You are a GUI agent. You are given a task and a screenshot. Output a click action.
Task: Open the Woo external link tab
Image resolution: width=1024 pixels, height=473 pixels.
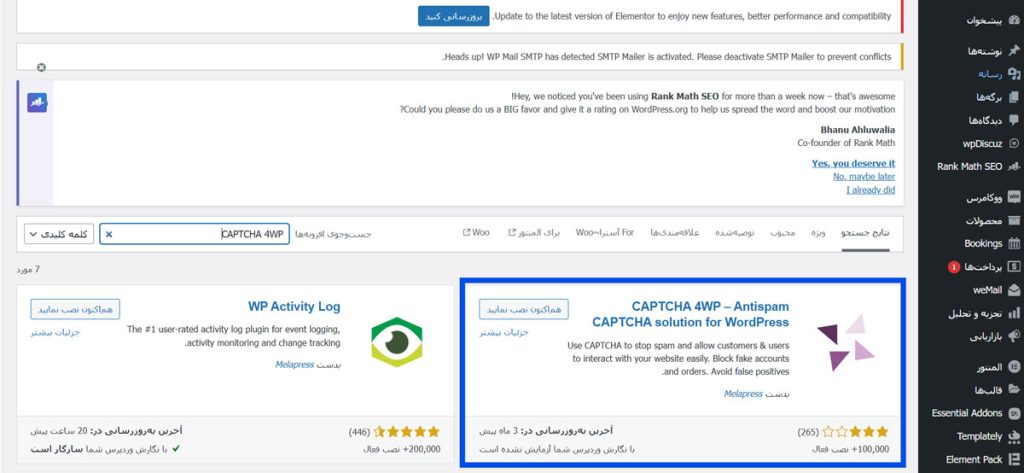pos(476,233)
